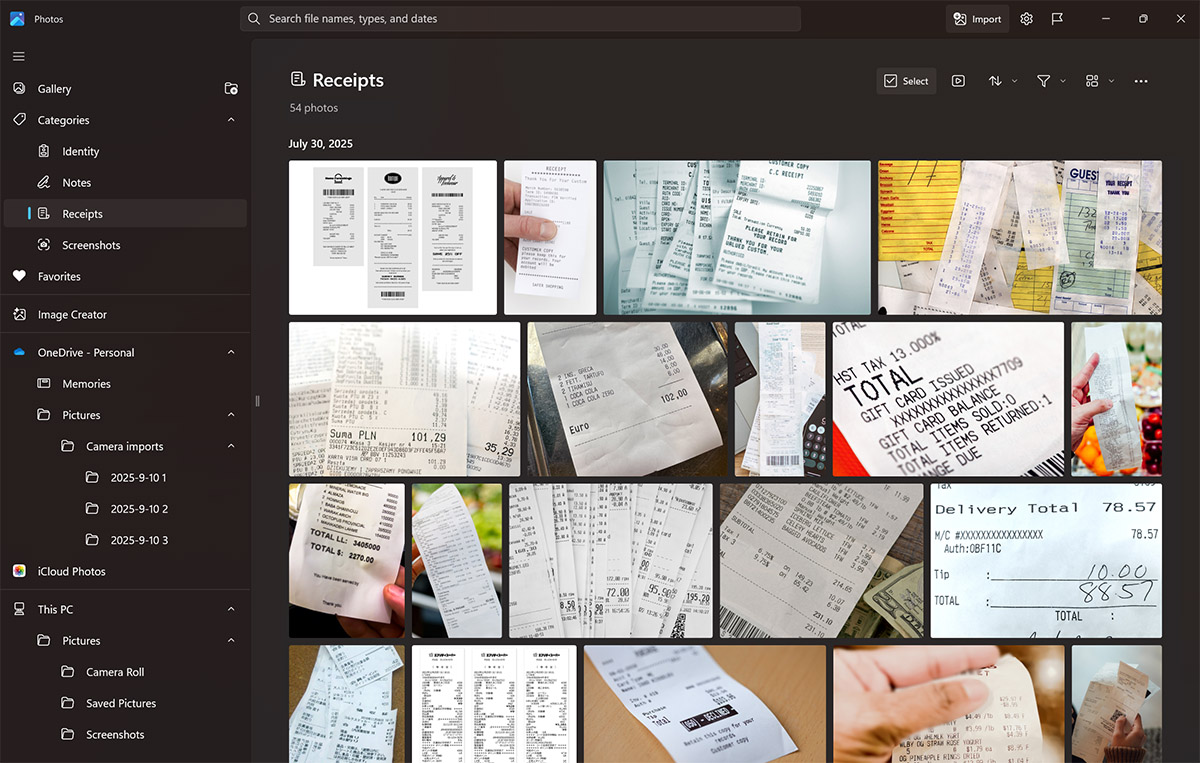Collapse the OneDrive - Personal section
1200x763 pixels.
point(231,352)
